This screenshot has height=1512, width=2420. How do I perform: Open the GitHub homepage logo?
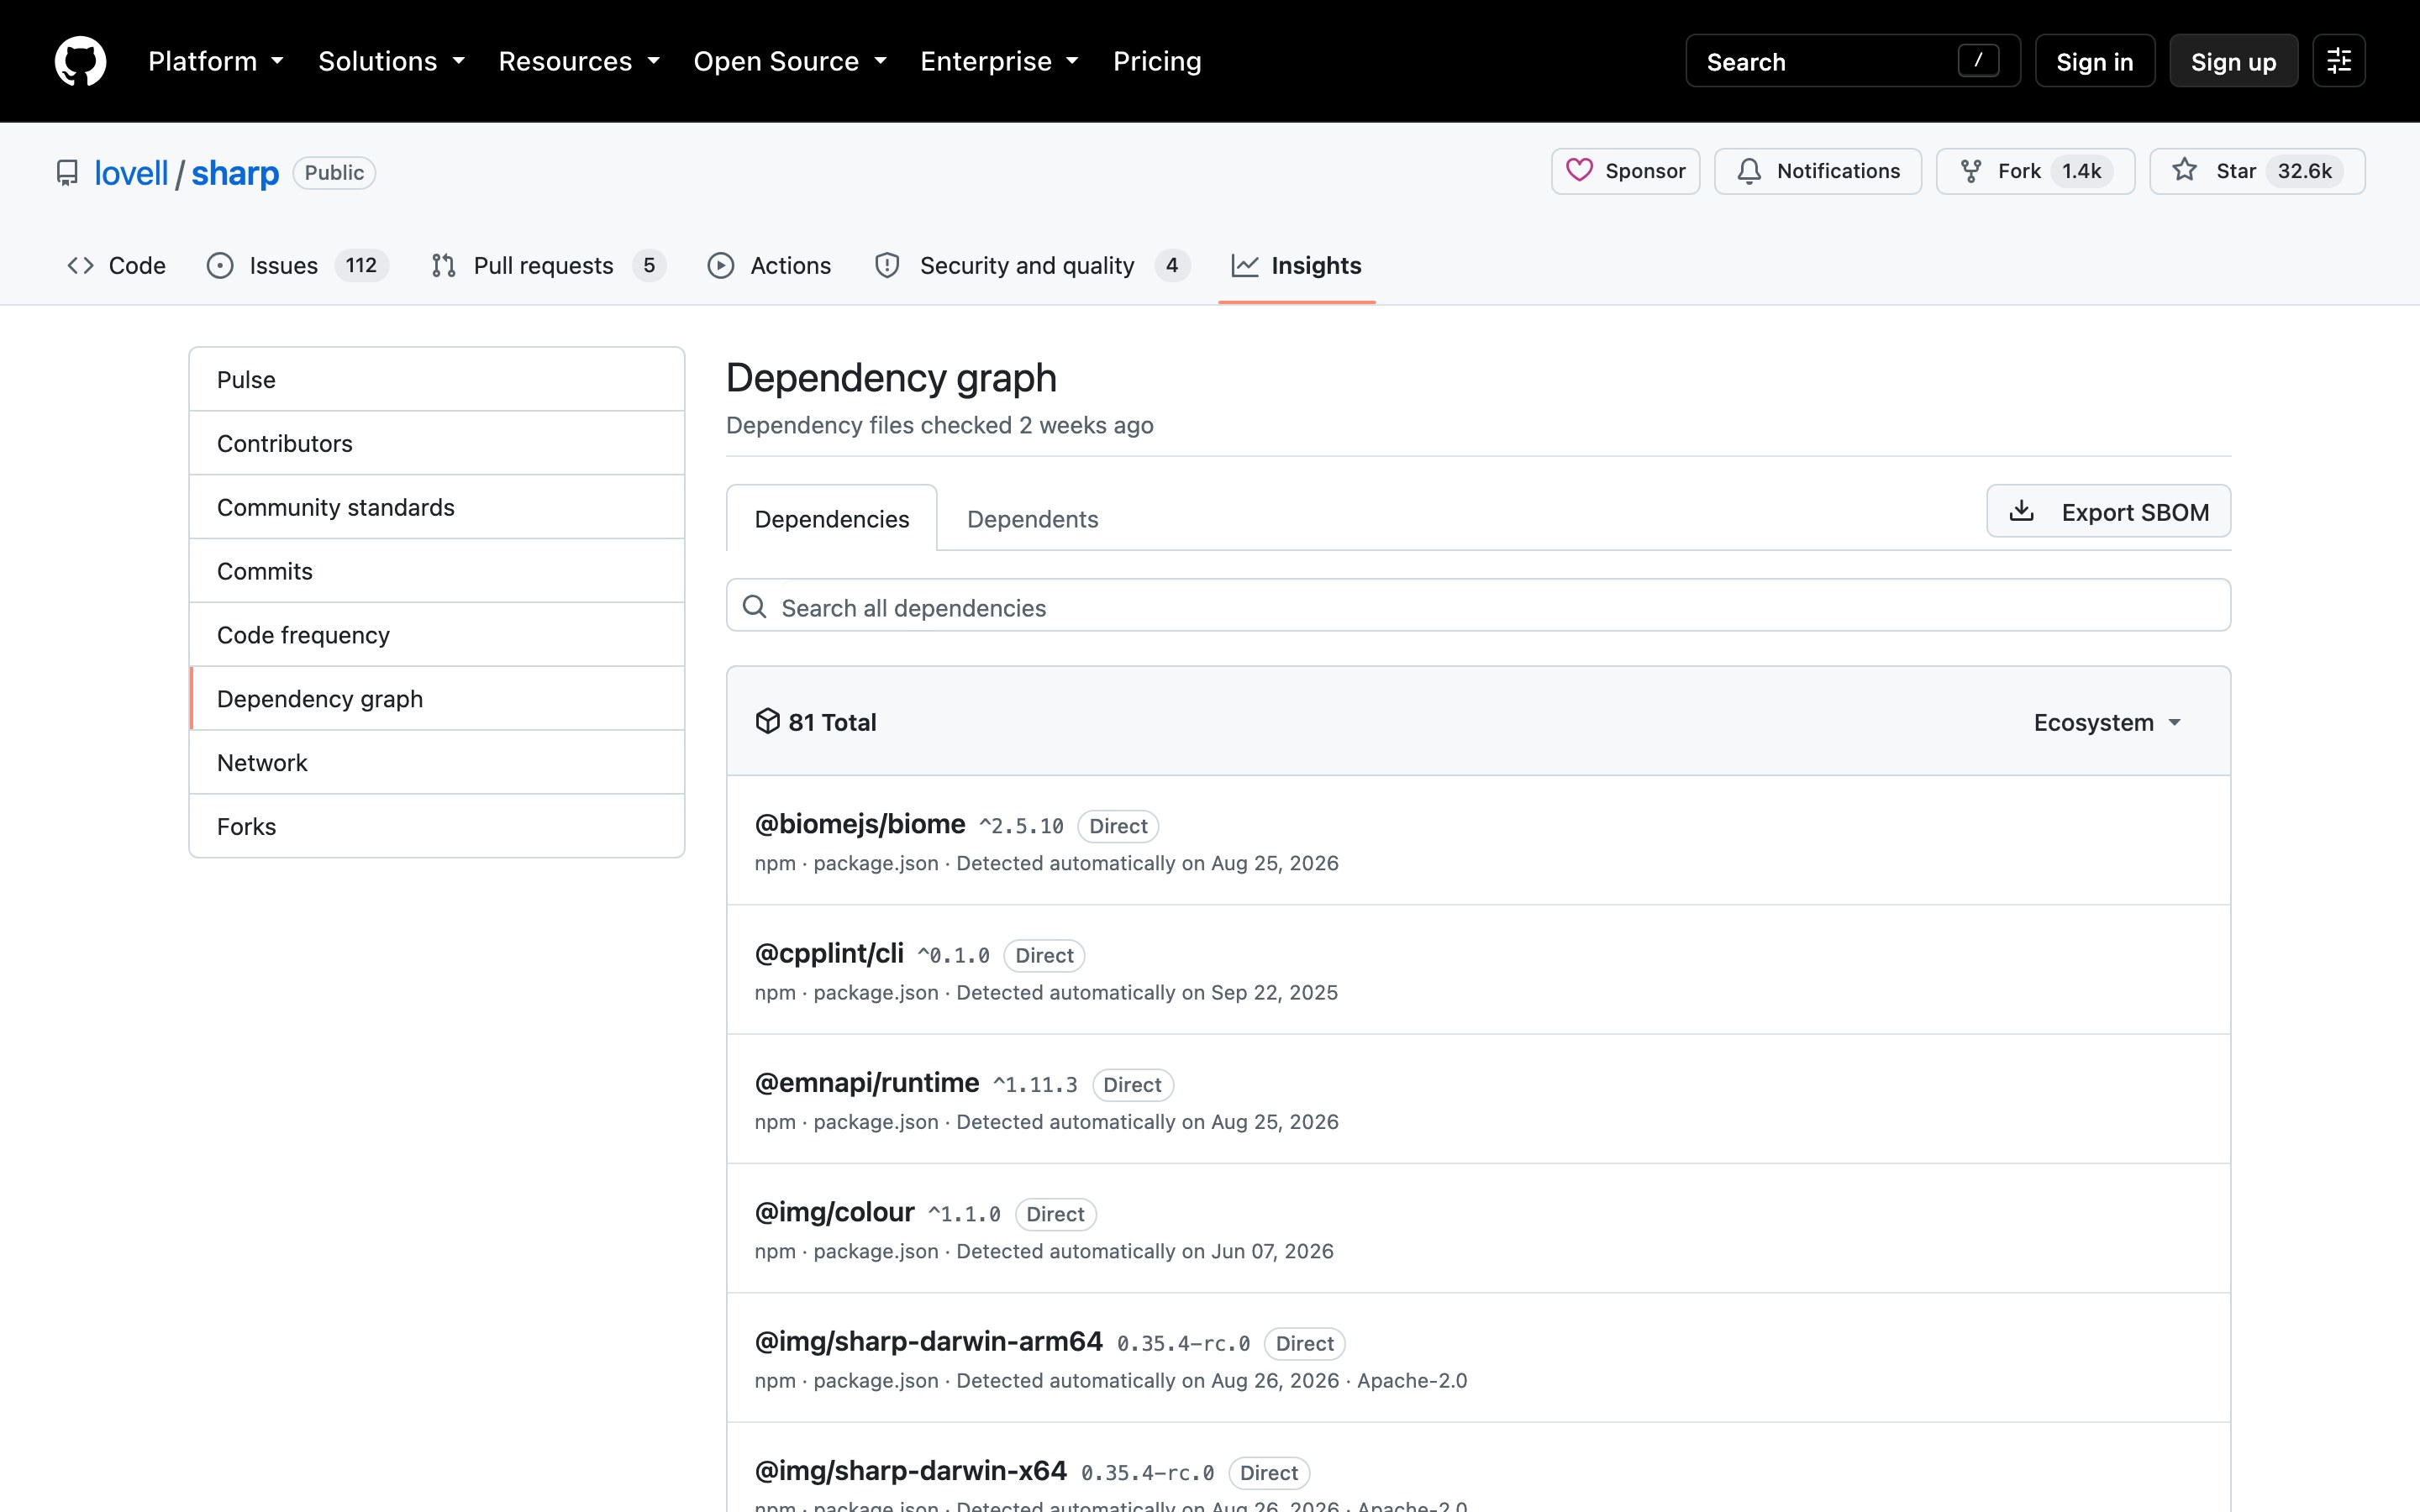point(80,61)
